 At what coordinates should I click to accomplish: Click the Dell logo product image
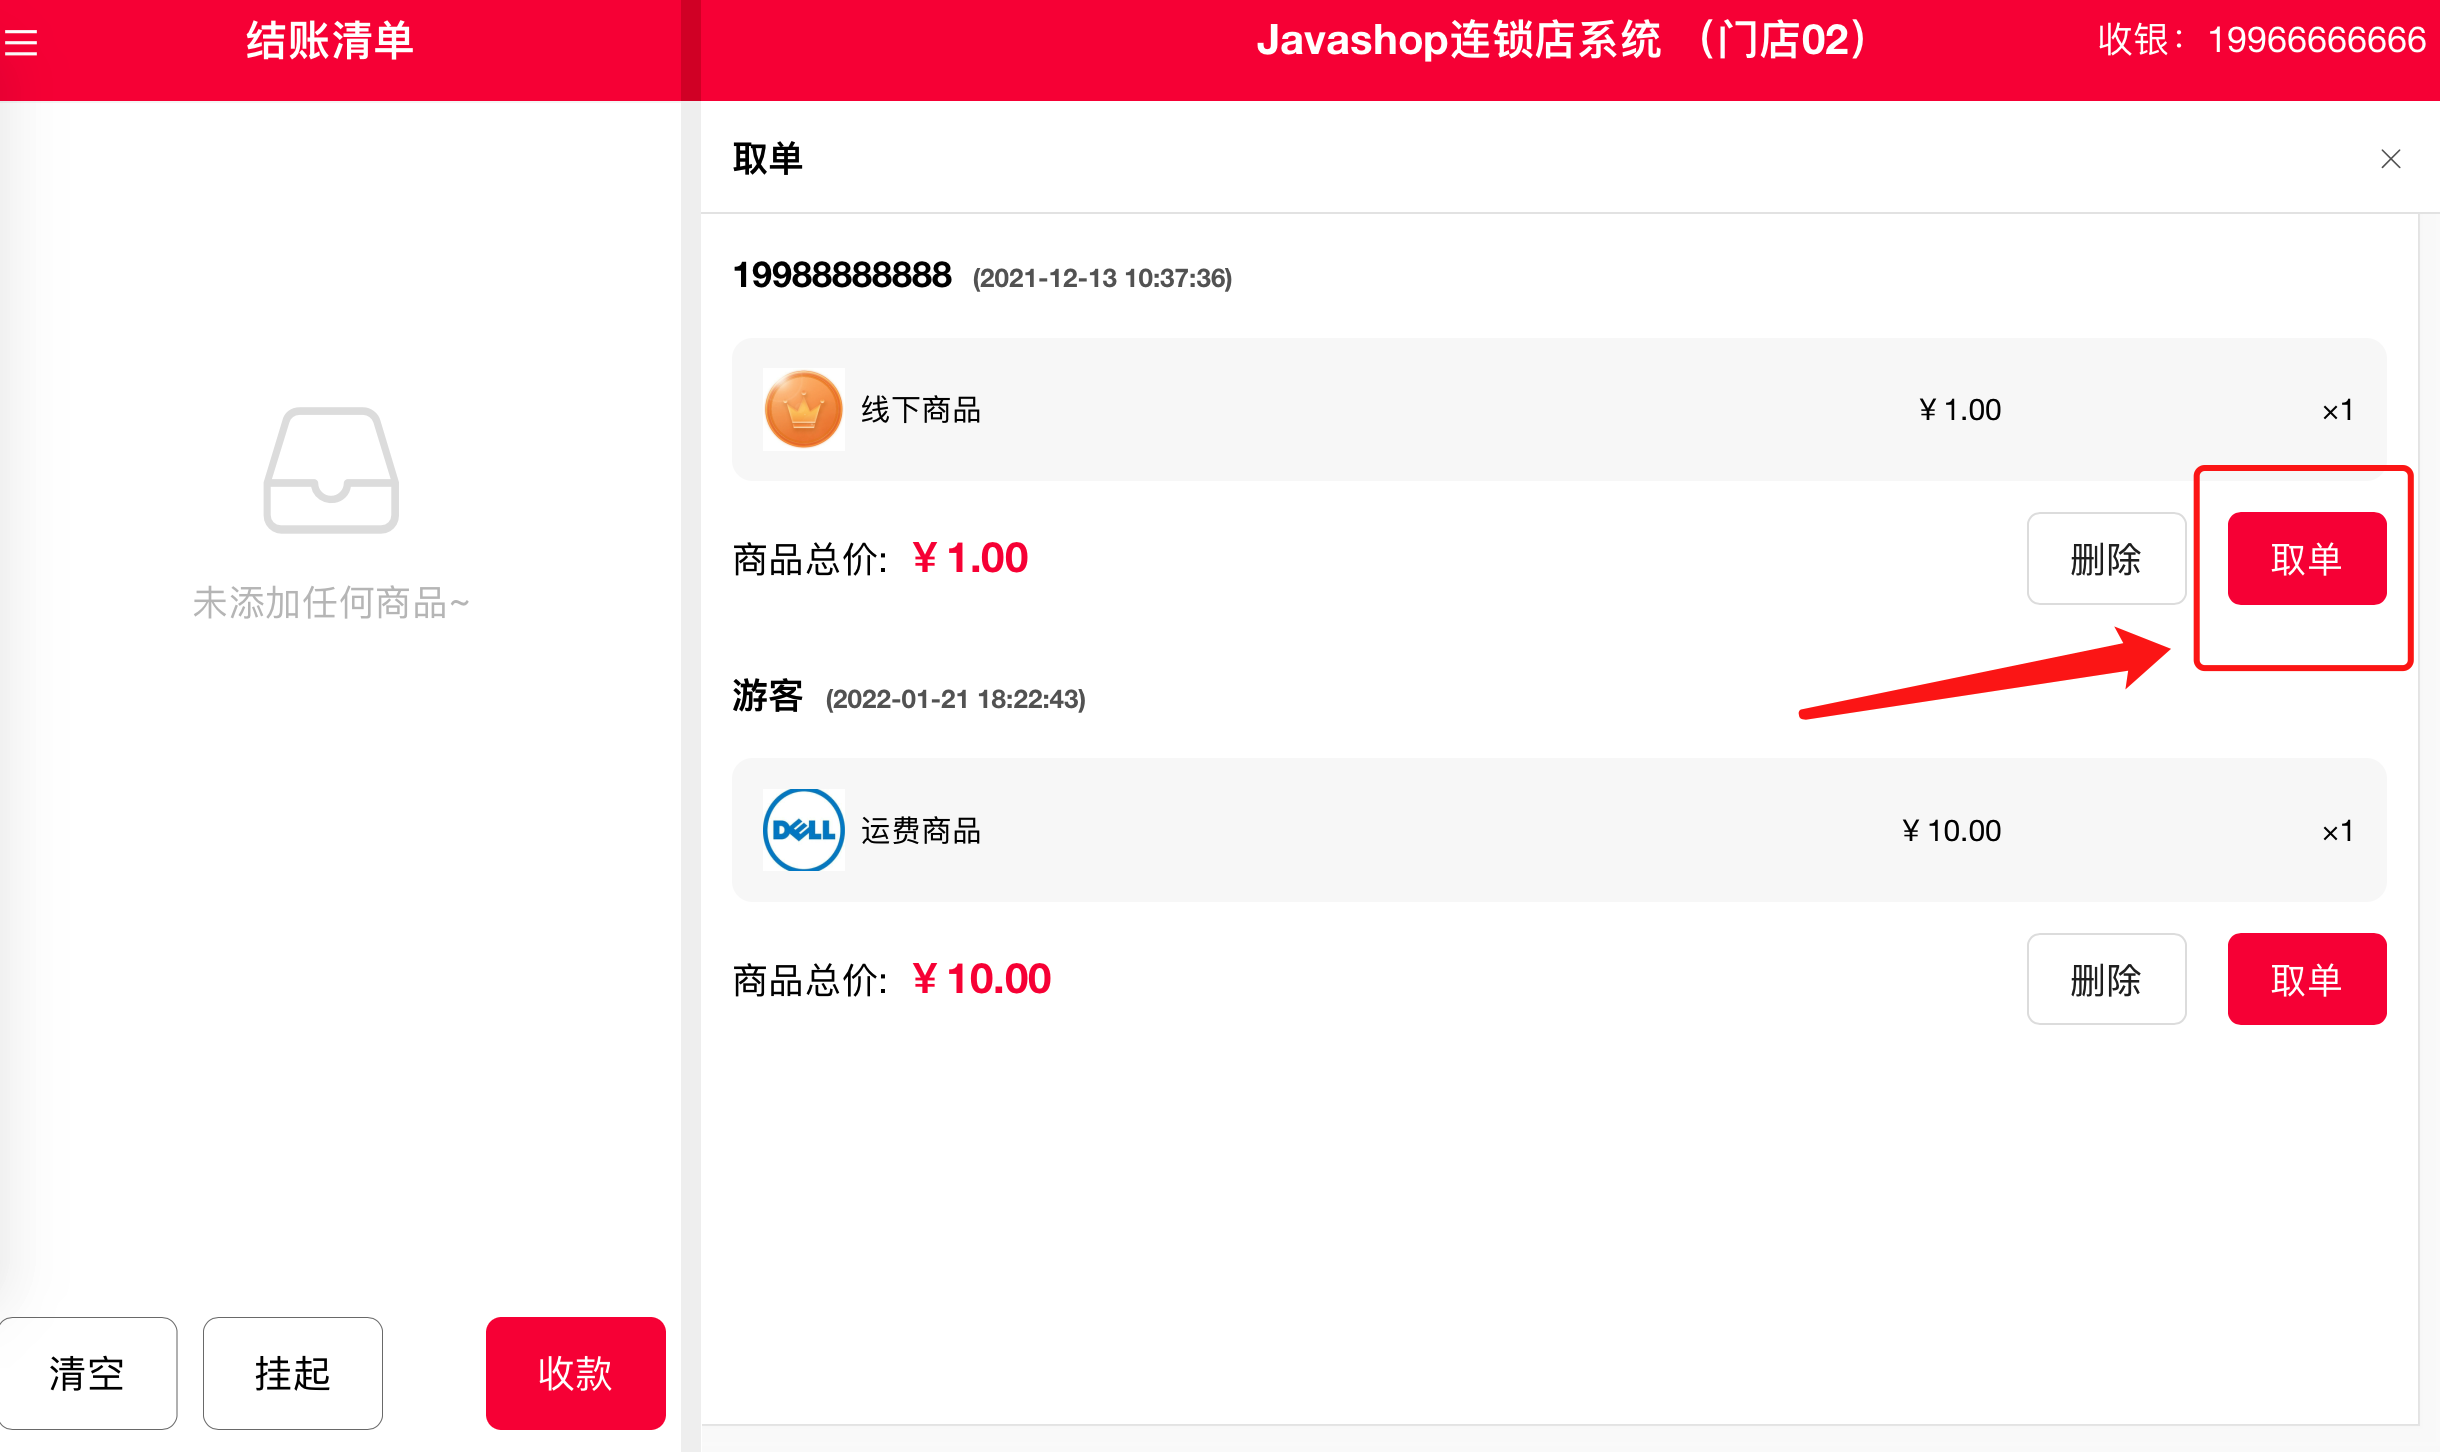[x=803, y=830]
